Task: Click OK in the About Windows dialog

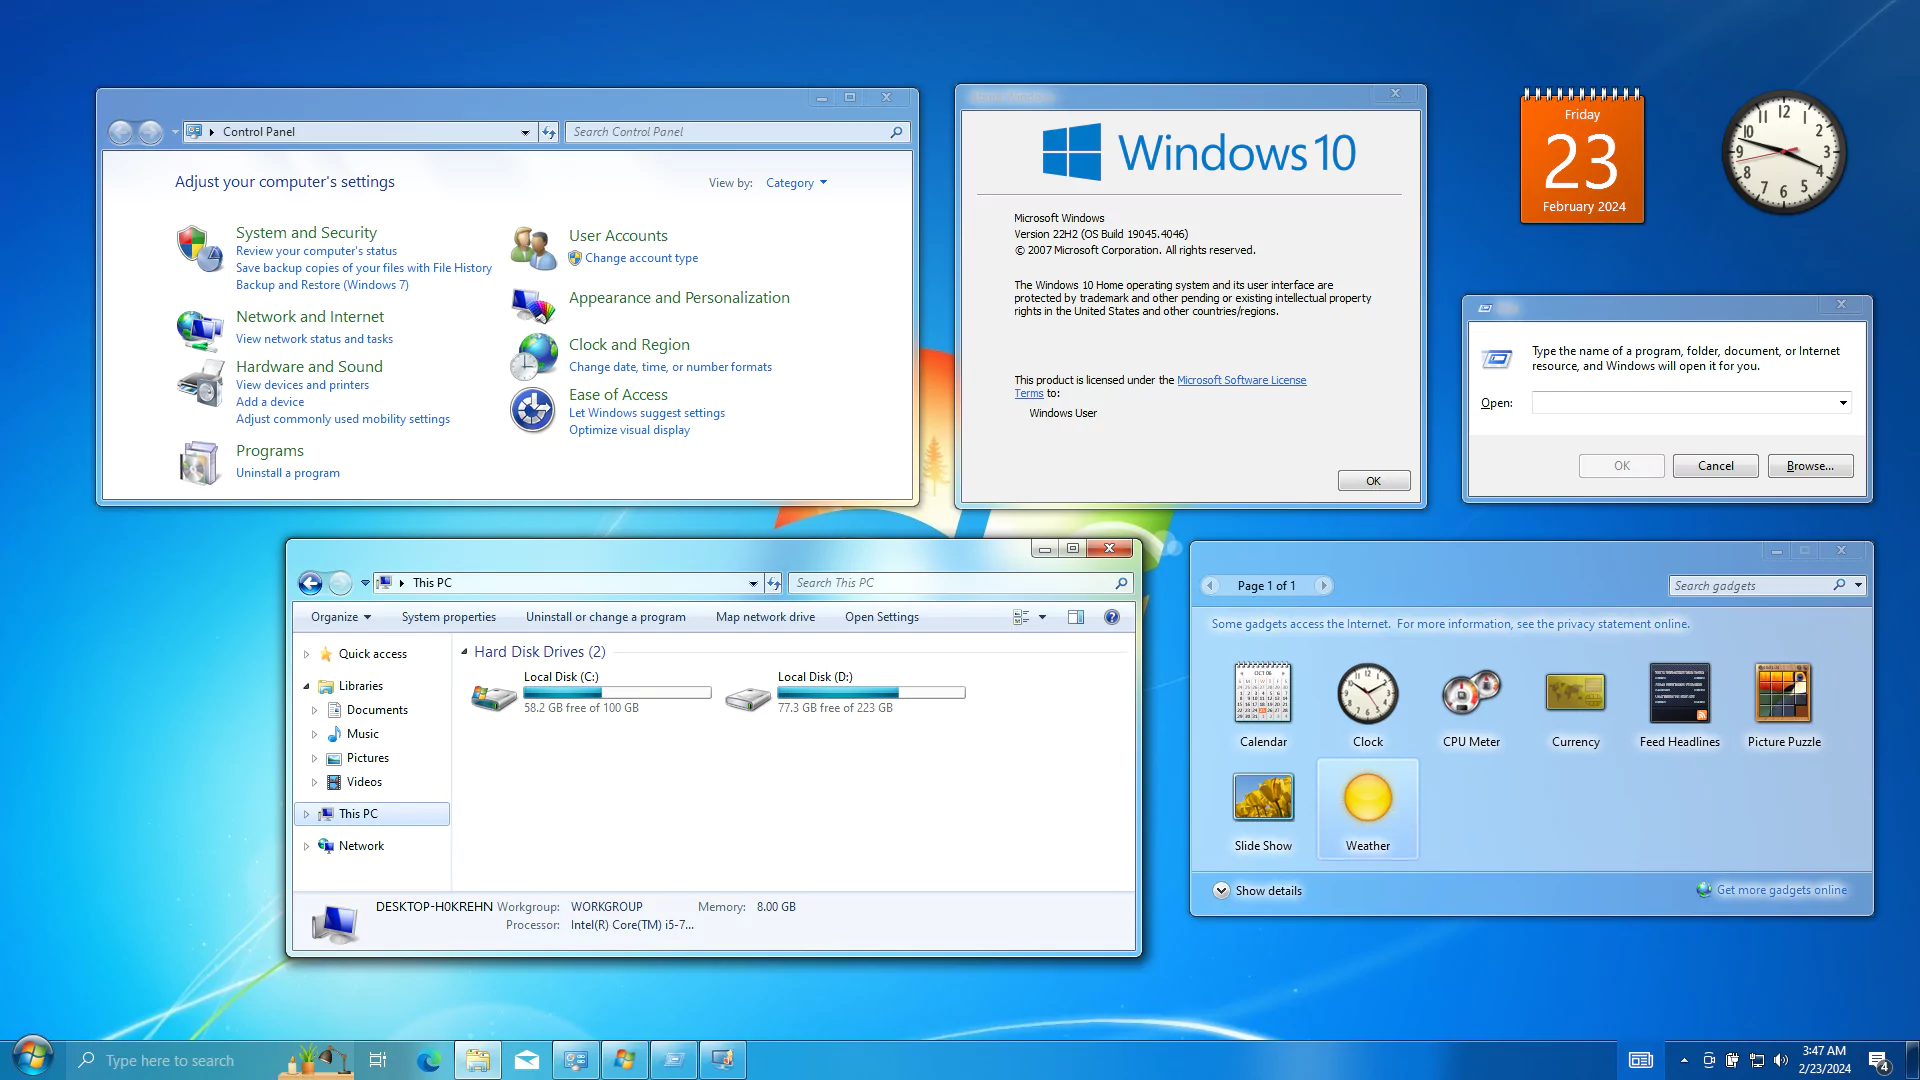Action: point(1373,481)
